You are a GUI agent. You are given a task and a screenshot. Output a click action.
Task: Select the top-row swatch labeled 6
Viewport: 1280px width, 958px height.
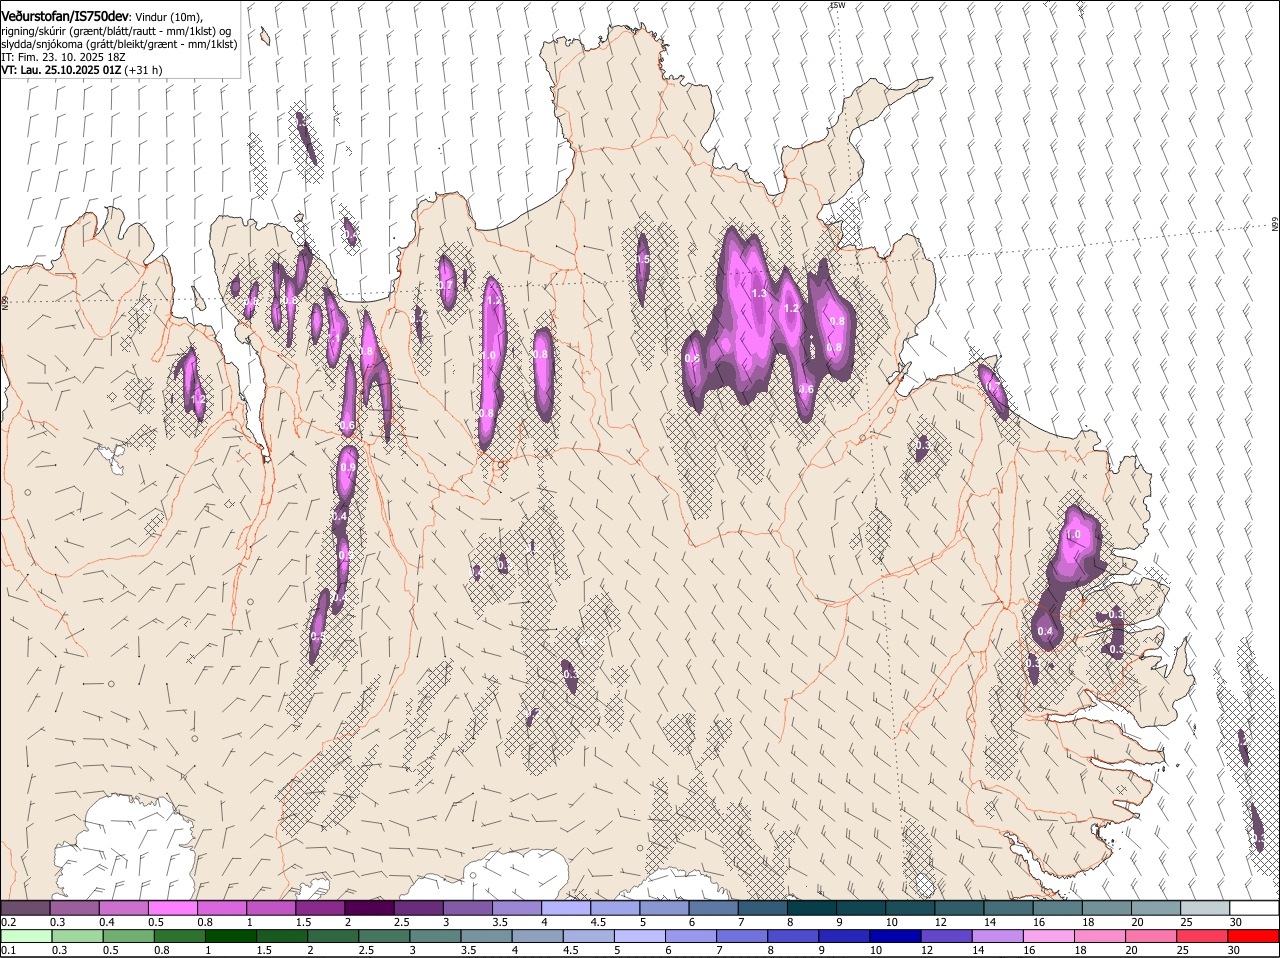(713, 908)
